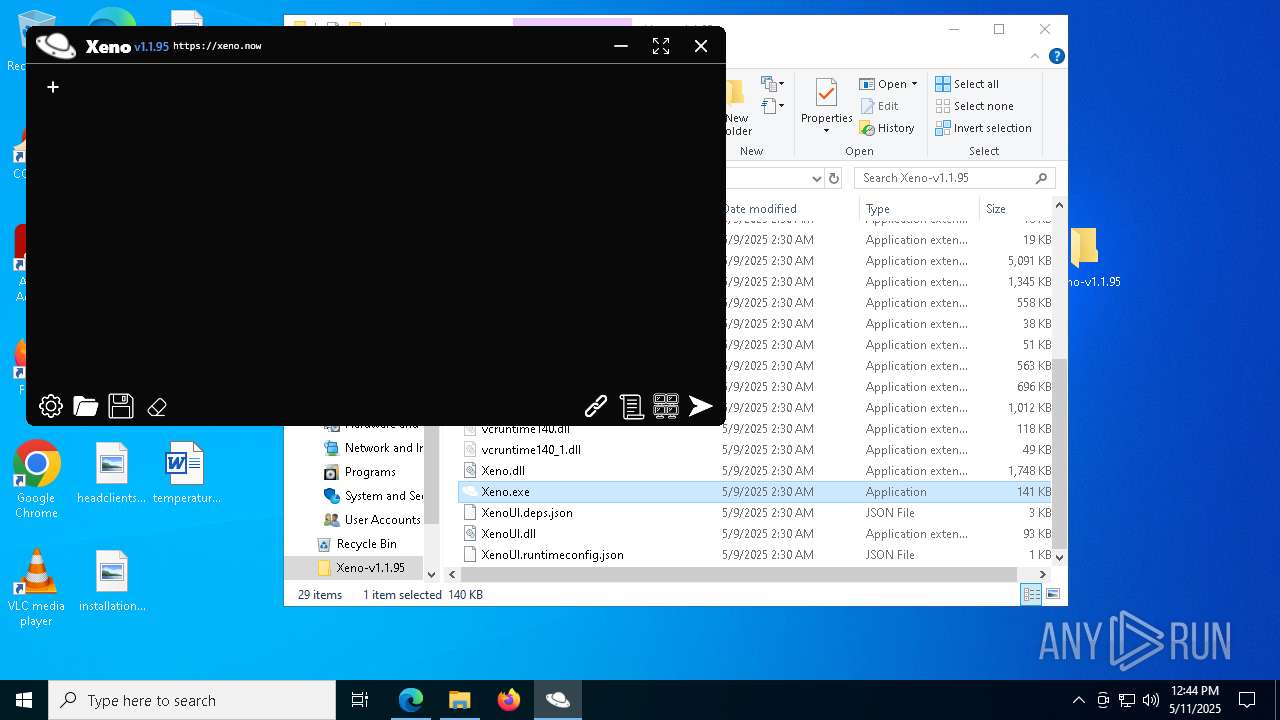
Task: Click Invert selection in Explorer ribbon
Action: click(x=984, y=128)
